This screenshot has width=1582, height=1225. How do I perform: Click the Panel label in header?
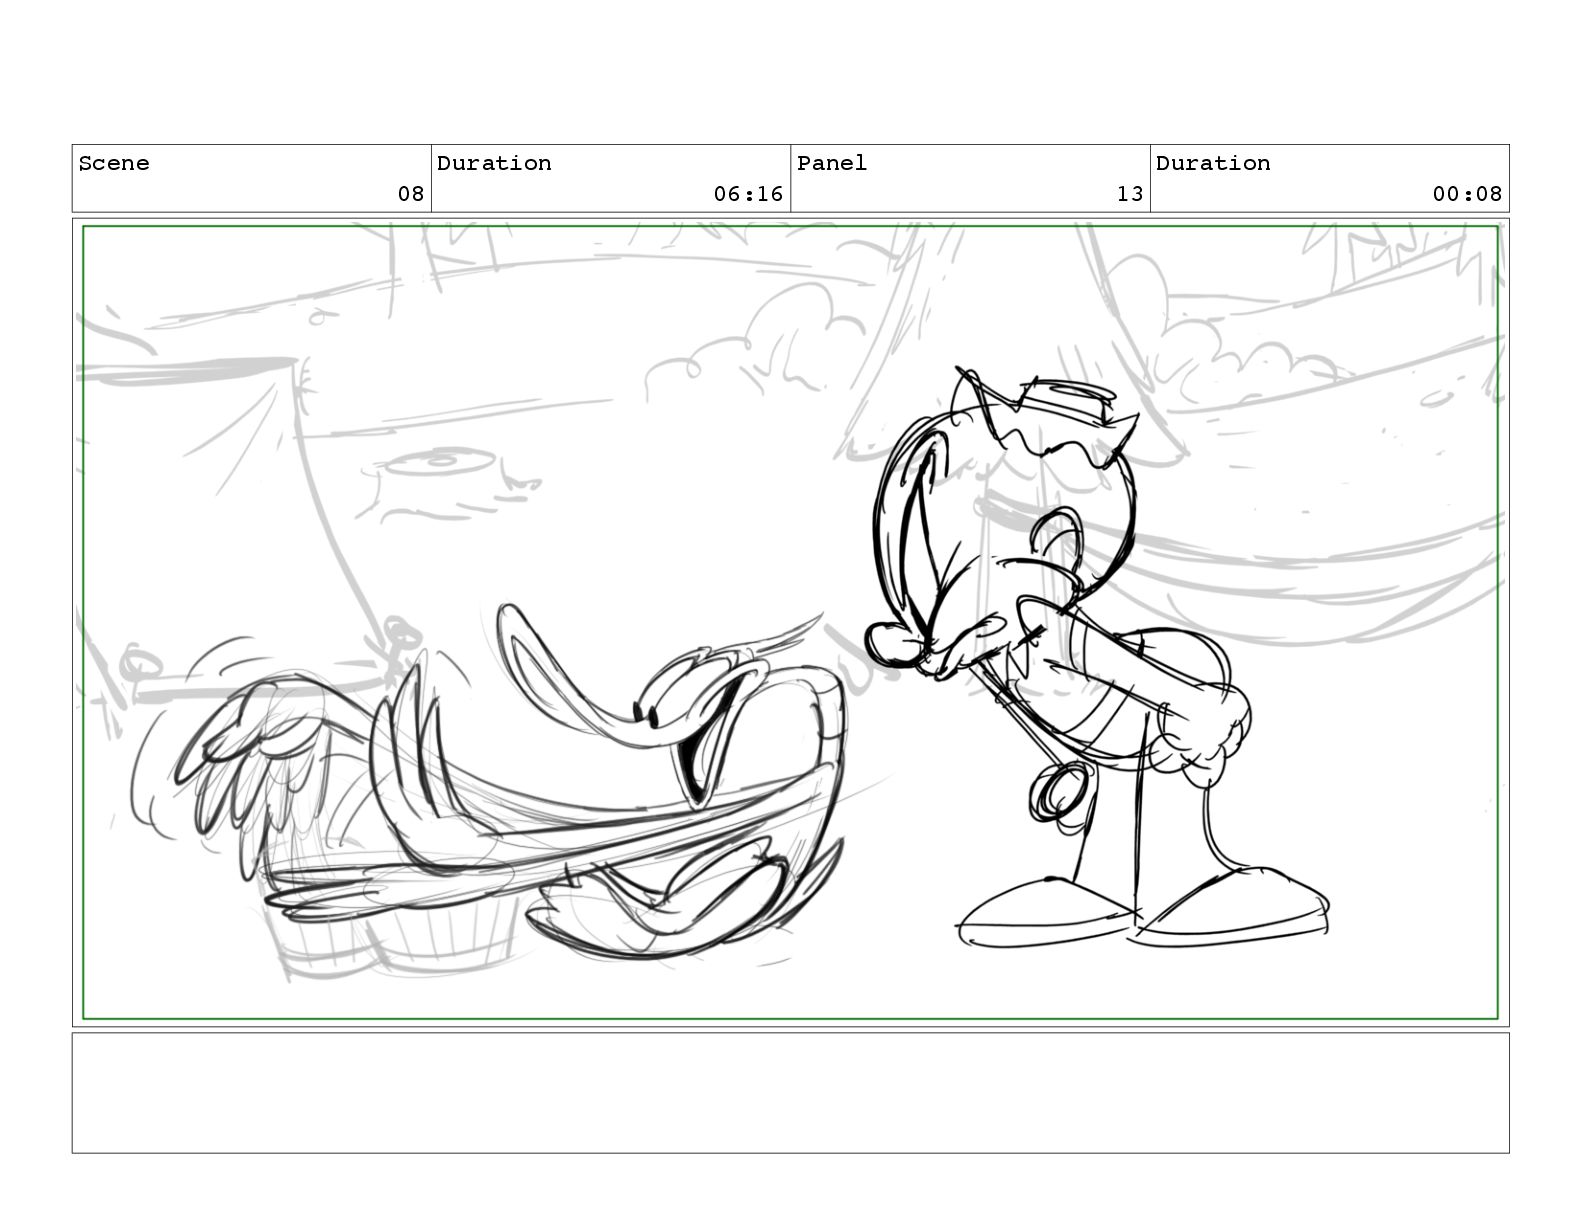(x=832, y=163)
